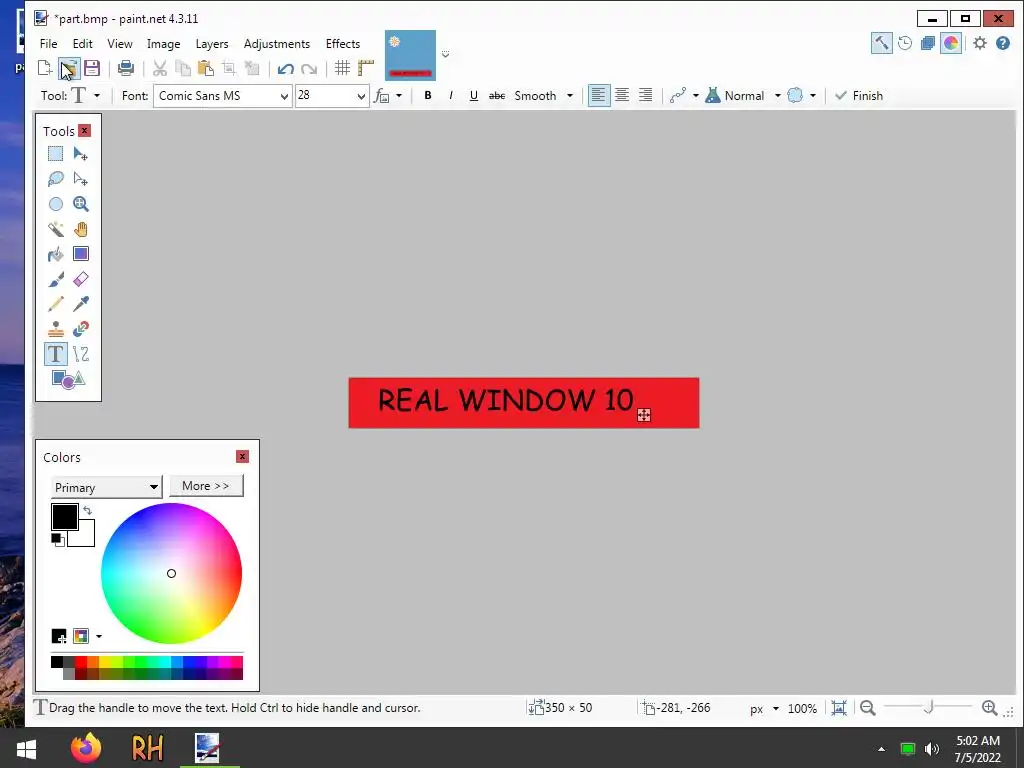
Task: Select the Text tool in Tools panel
Action: pos(56,354)
